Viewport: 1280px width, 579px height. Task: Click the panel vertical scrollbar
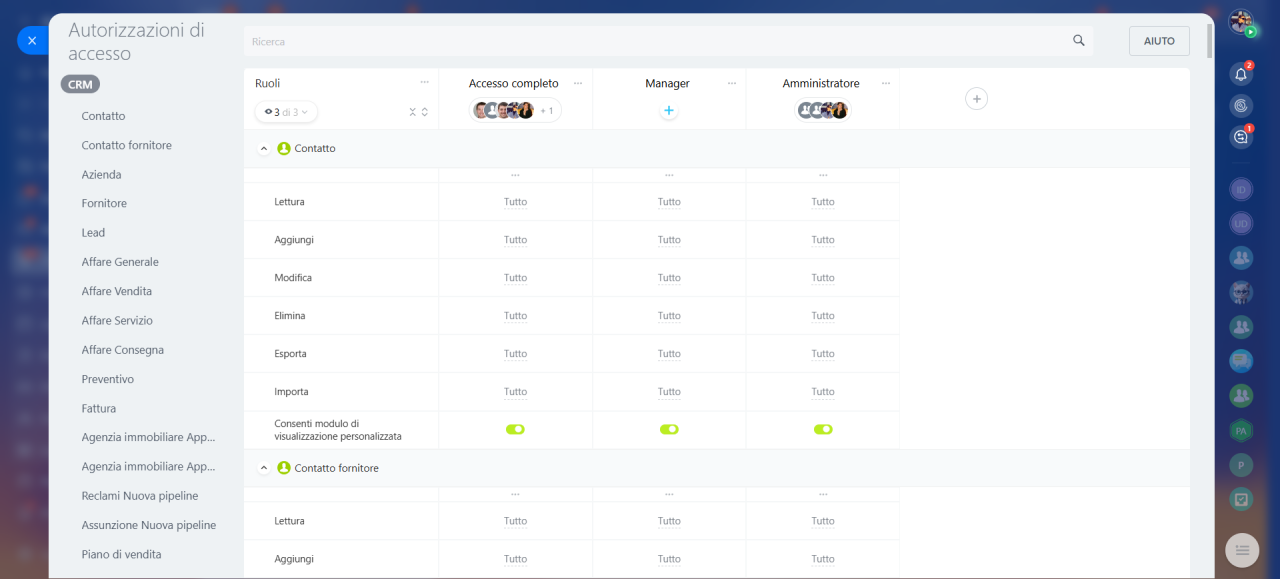click(x=1210, y=40)
